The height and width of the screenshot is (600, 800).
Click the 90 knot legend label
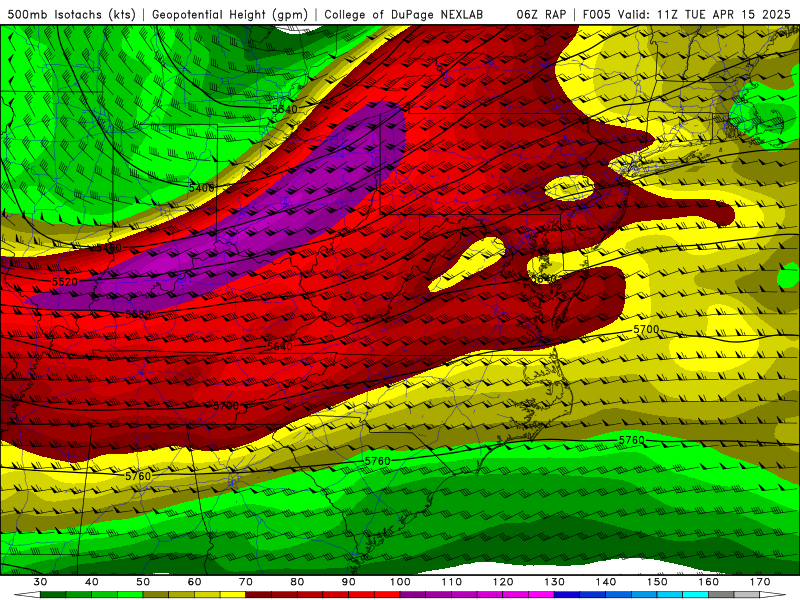click(349, 582)
